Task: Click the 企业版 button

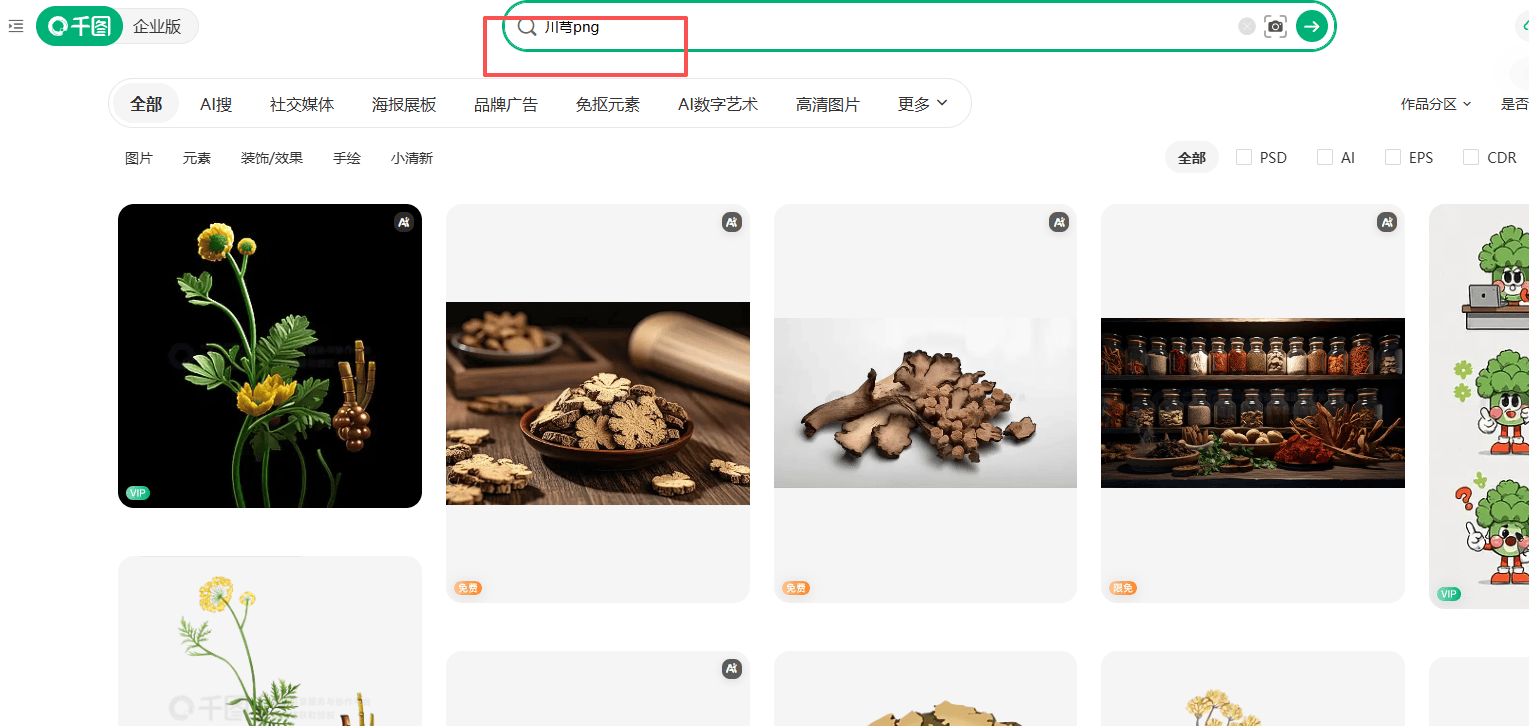Action: coord(157,27)
